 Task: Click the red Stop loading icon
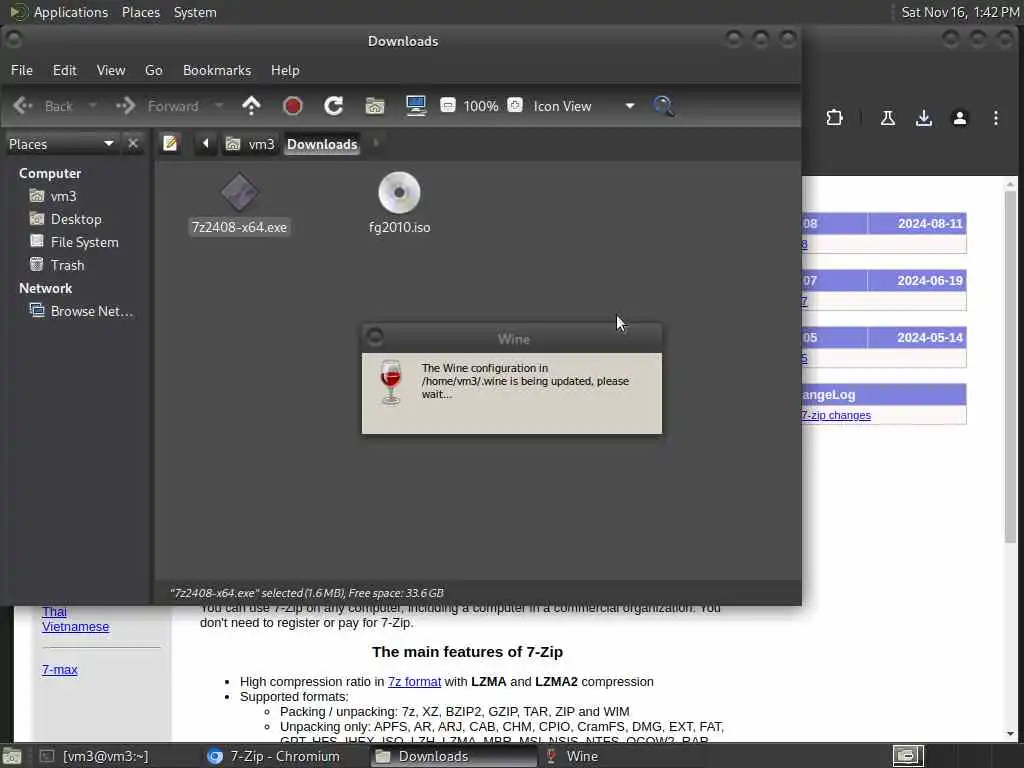(x=293, y=106)
